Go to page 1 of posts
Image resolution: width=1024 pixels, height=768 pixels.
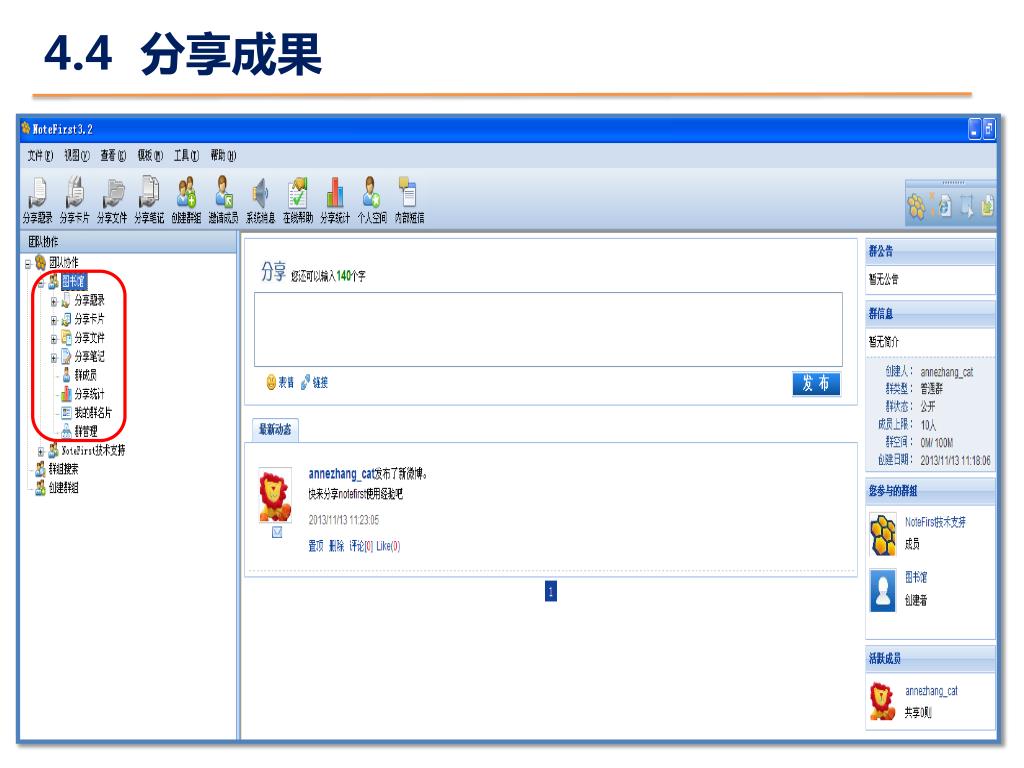click(x=551, y=592)
